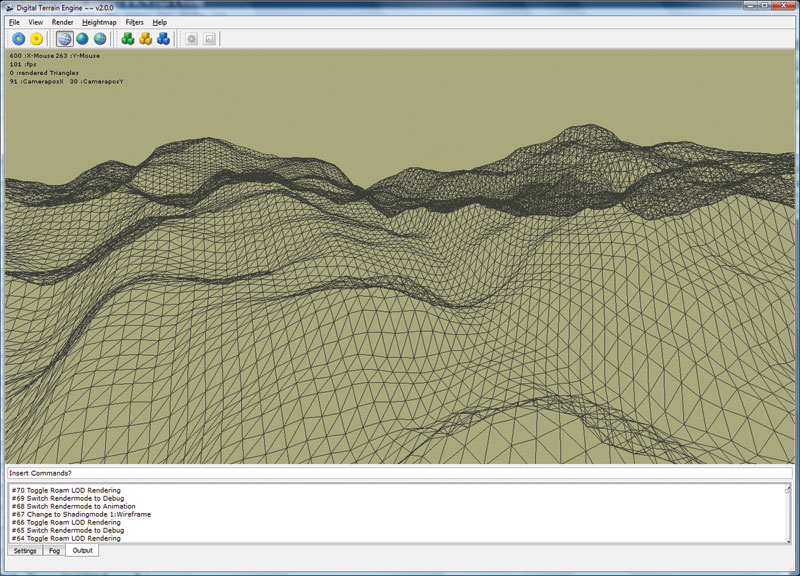
Task: Select the textured light globe icon
Action: point(100,39)
